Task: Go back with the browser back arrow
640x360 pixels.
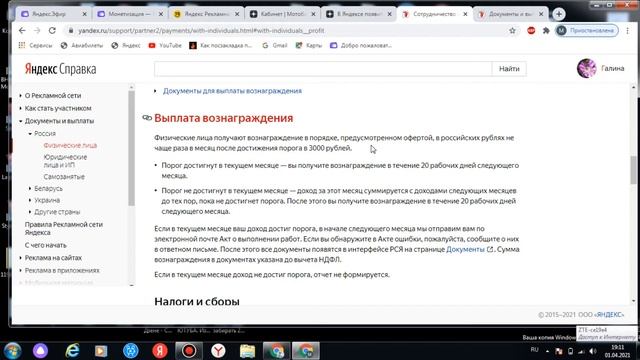Action: click(22, 31)
